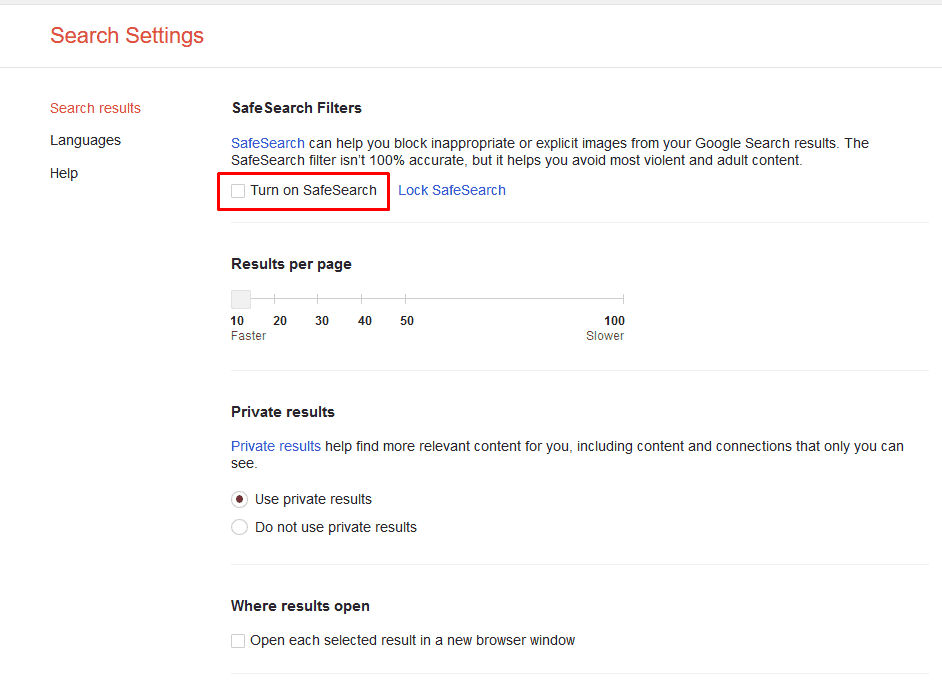Select Search results in the left sidebar

[x=95, y=108]
